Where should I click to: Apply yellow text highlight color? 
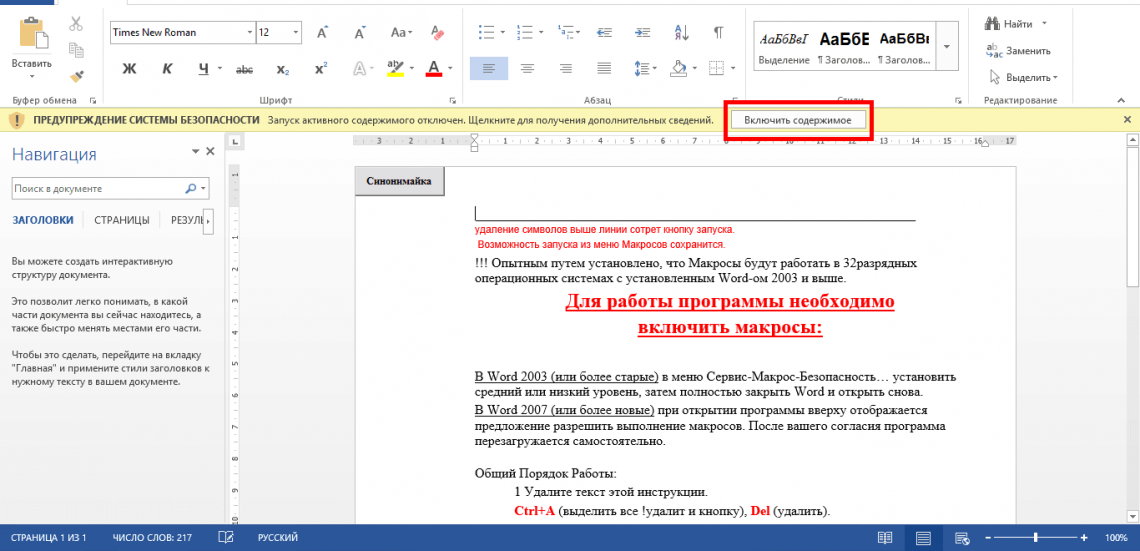click(395, 68)
